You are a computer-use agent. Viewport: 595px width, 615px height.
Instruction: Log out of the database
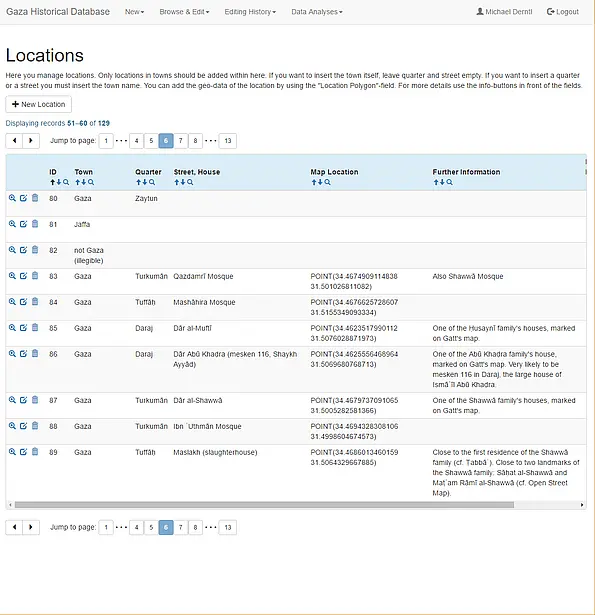563,12
